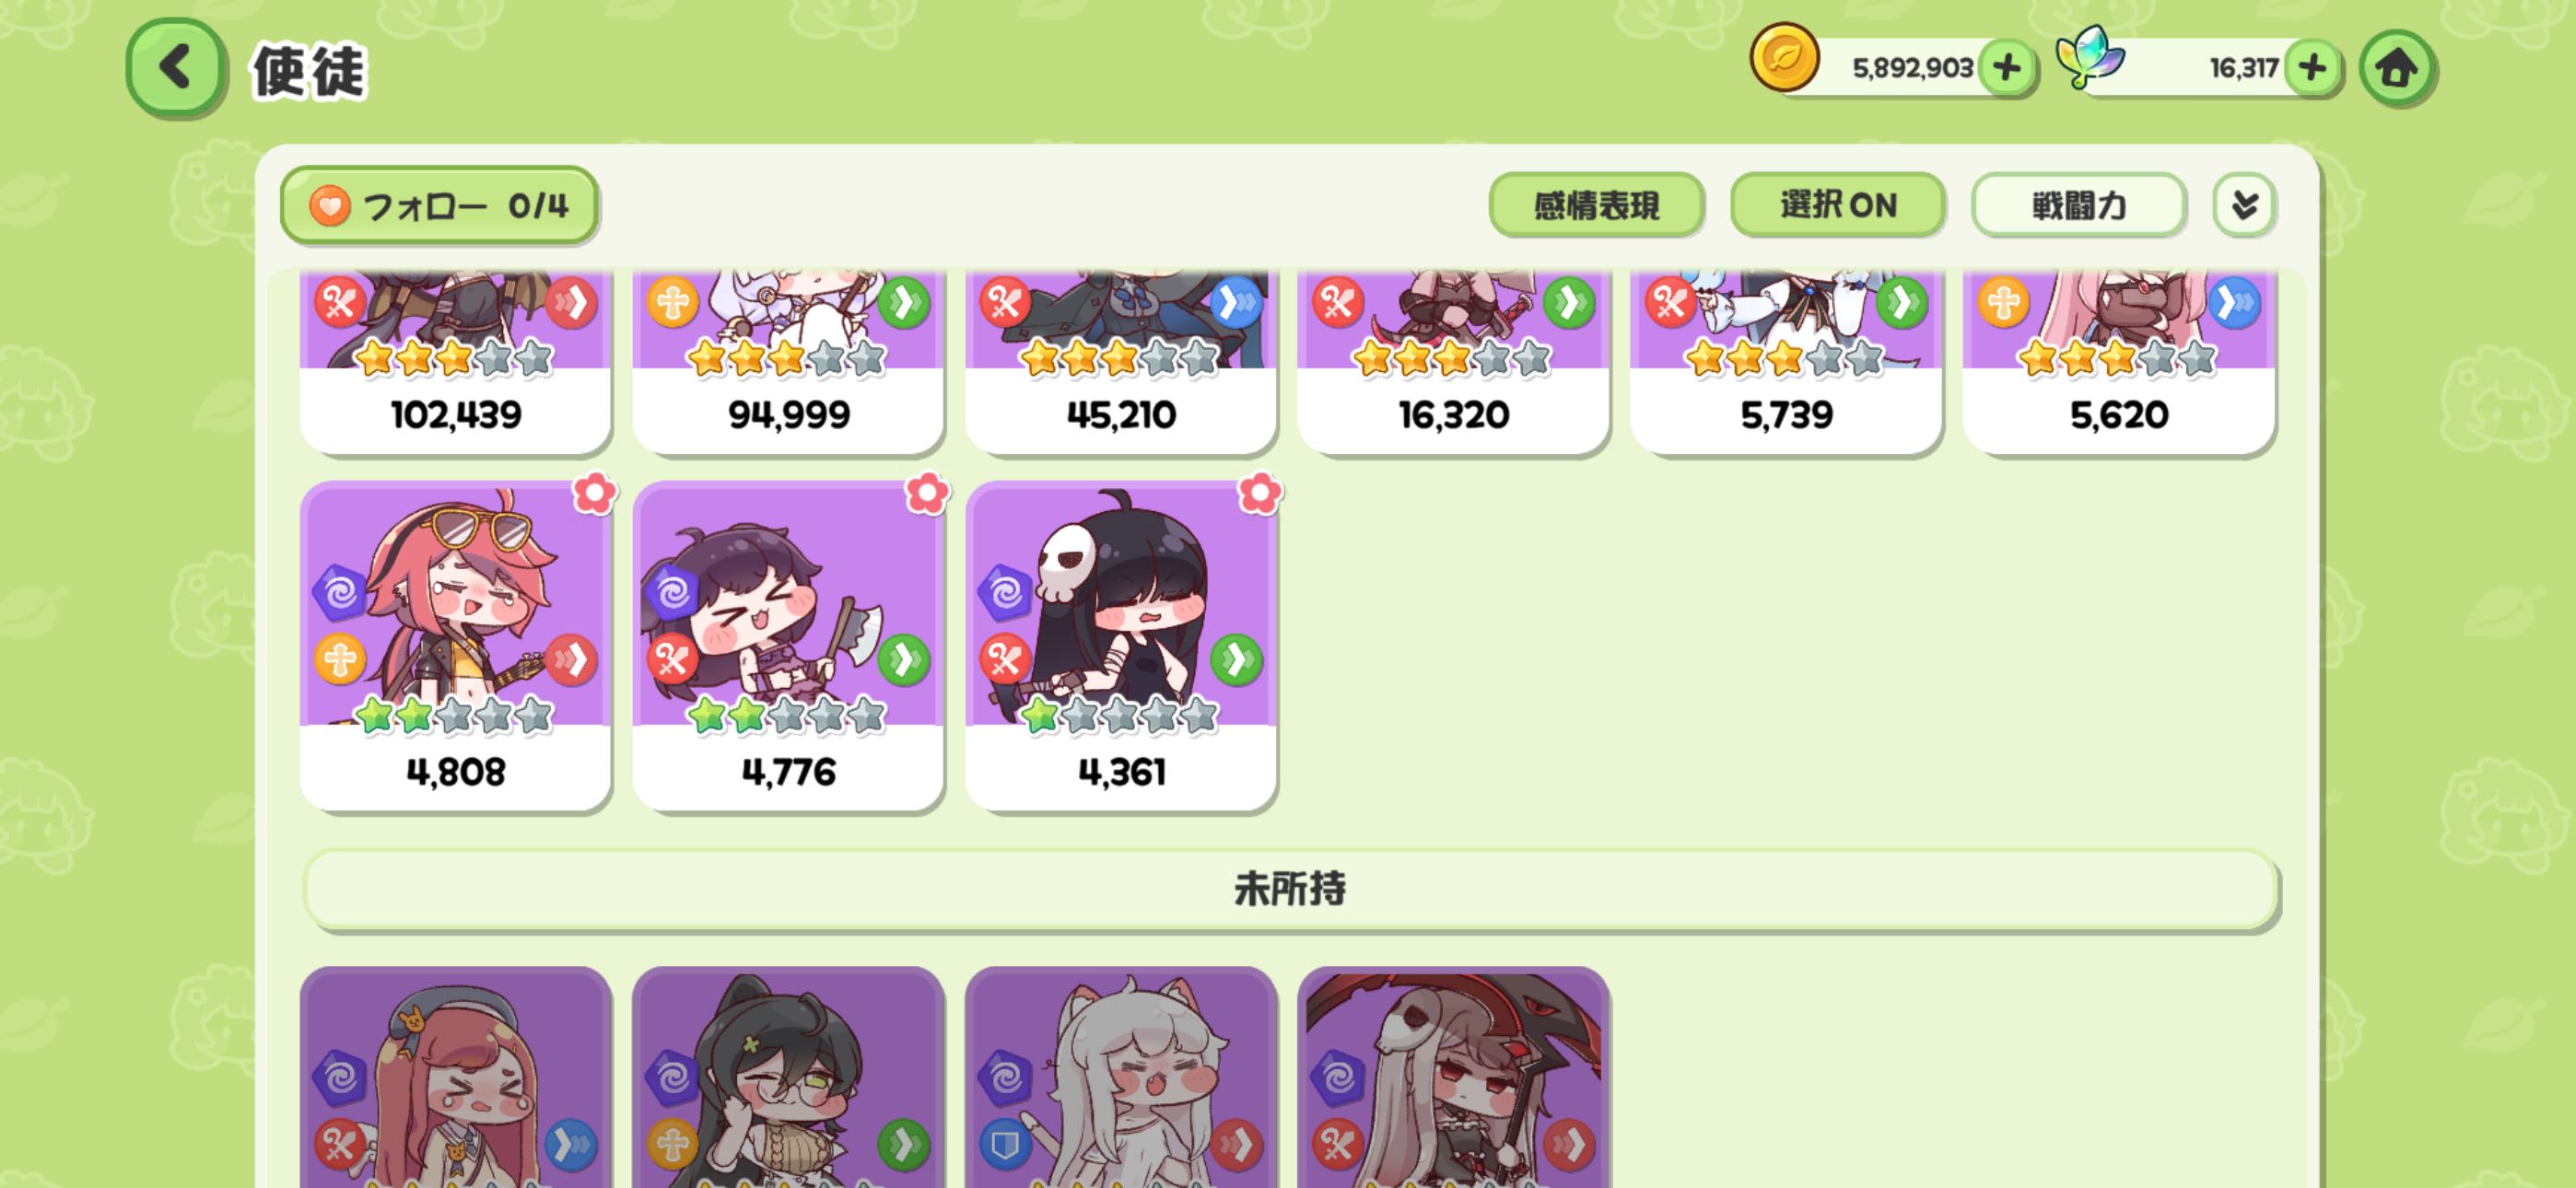Add crystals with the plus icon
The image size is (2576, 1188).
coord(2311,68)
